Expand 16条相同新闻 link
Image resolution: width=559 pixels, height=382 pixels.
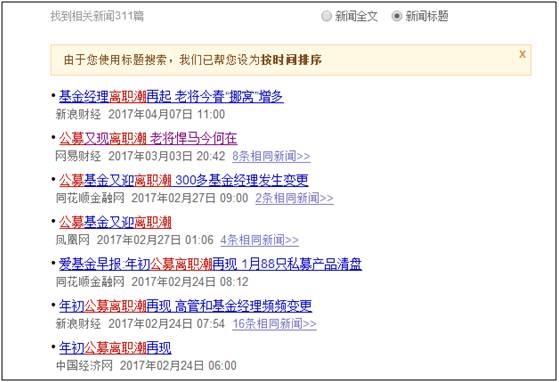click(x=274, y=324)
